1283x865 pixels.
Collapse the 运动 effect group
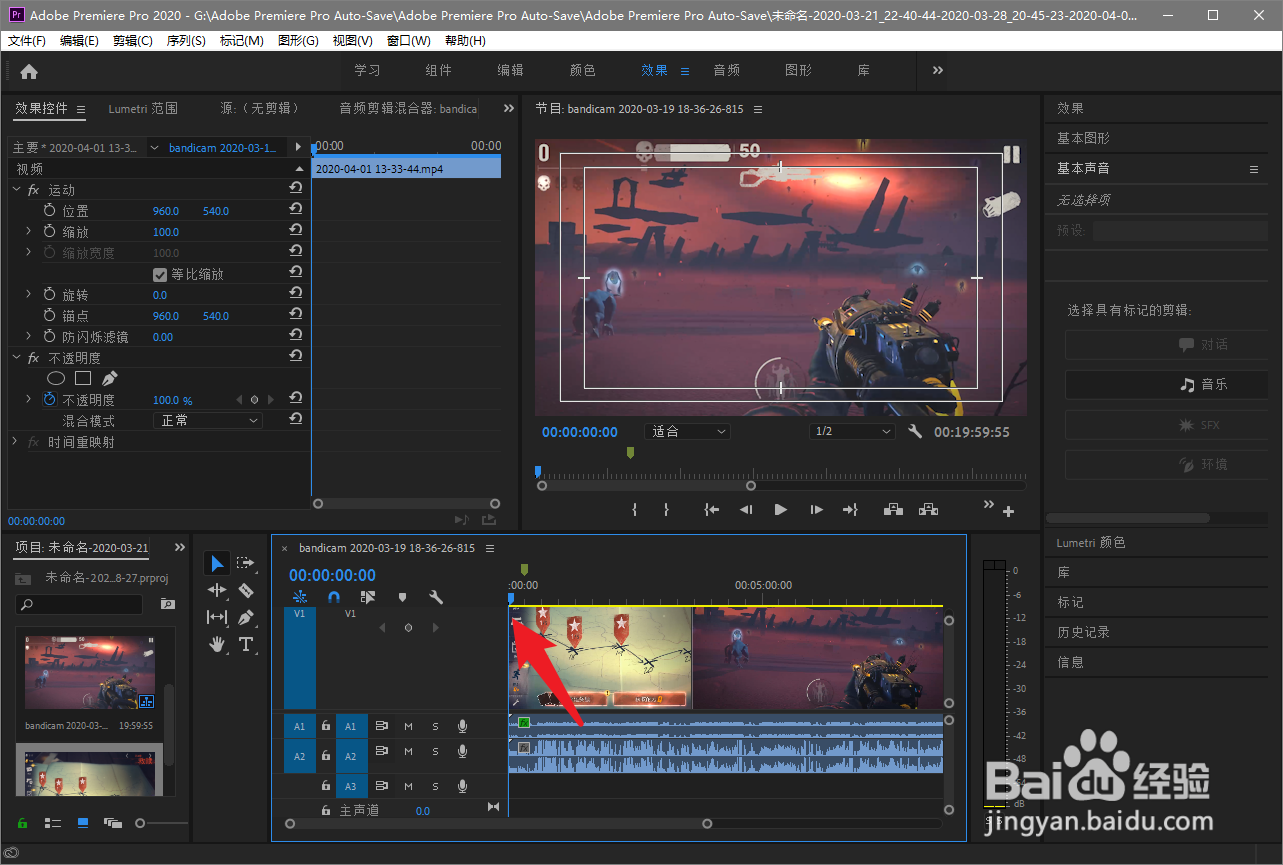(x=15, y=189)
